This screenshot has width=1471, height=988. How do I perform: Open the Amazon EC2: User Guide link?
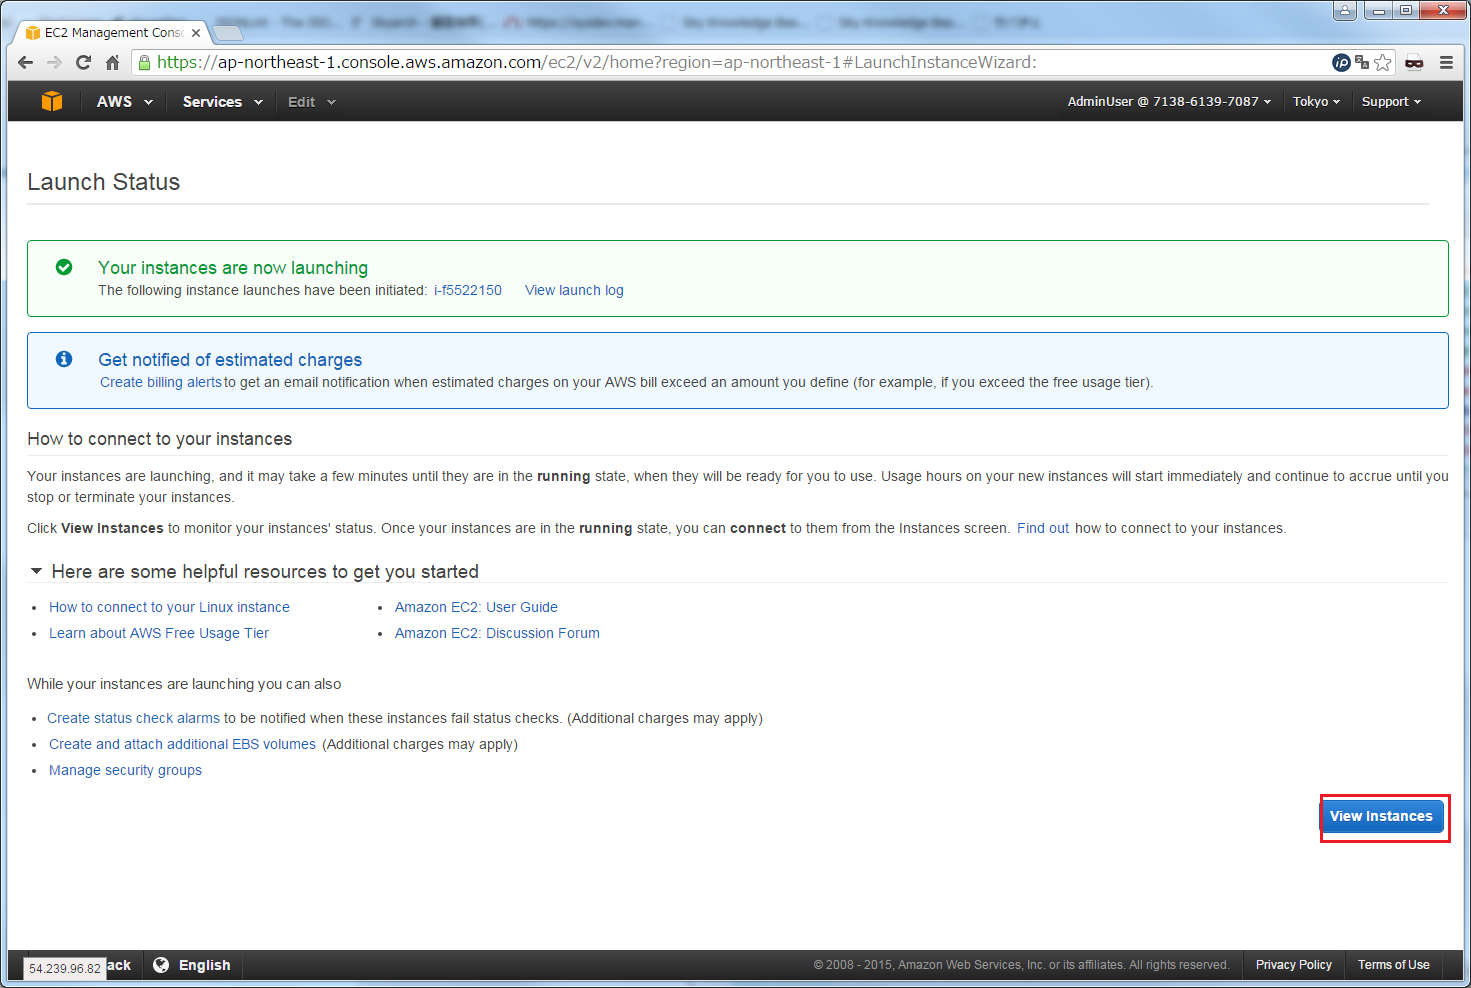pos(476,607)
